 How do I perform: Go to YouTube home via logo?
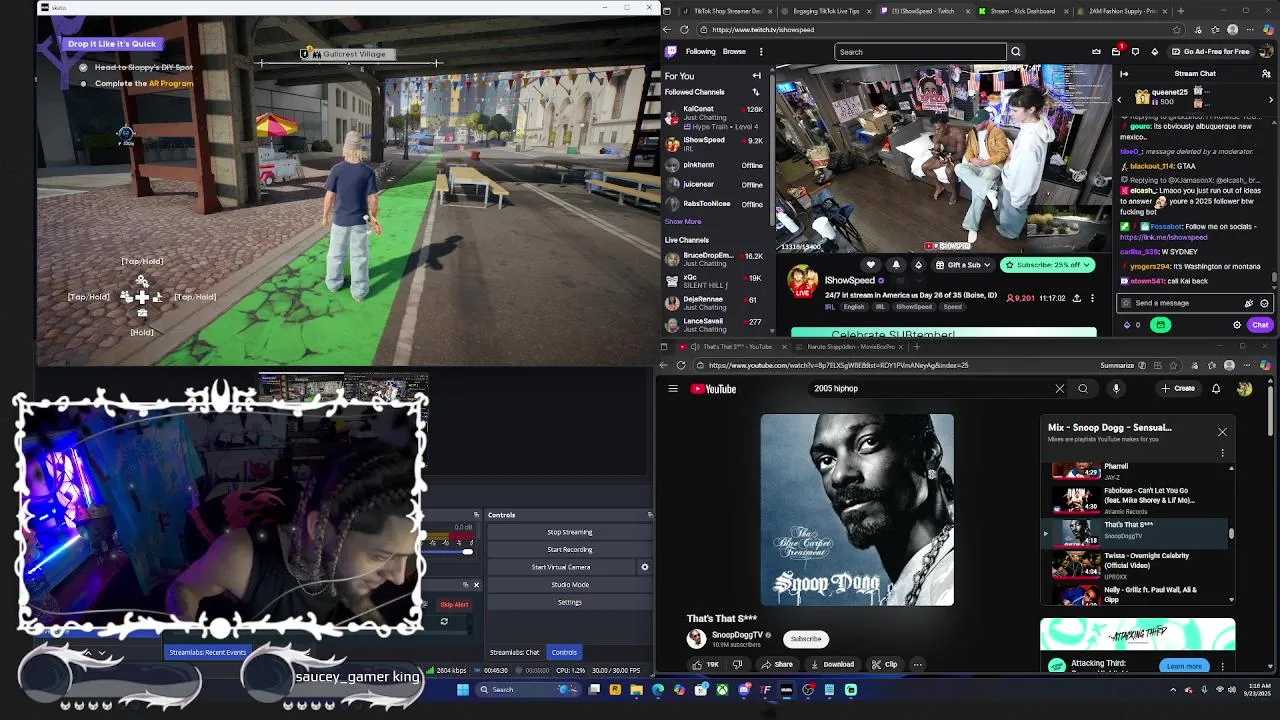pyautogui.click(x=713, y=389)
